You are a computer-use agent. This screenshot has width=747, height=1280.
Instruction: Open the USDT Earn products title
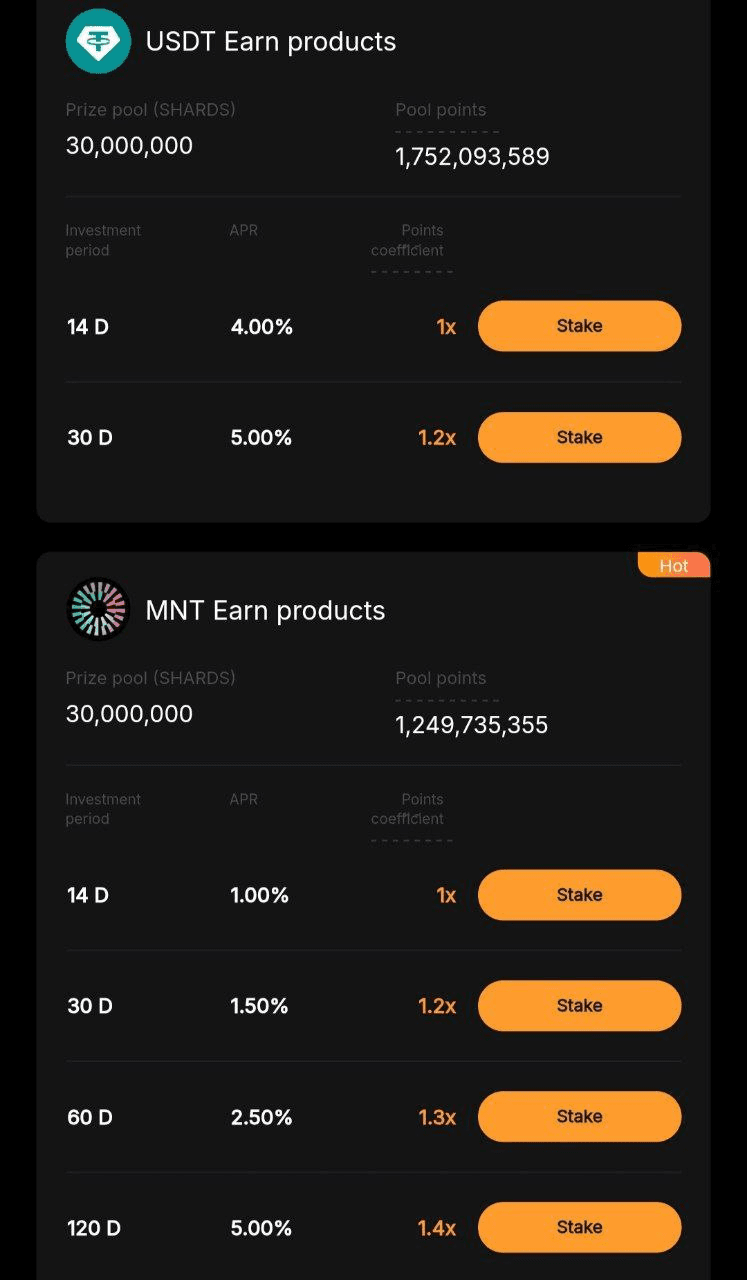tap(271, 41)
